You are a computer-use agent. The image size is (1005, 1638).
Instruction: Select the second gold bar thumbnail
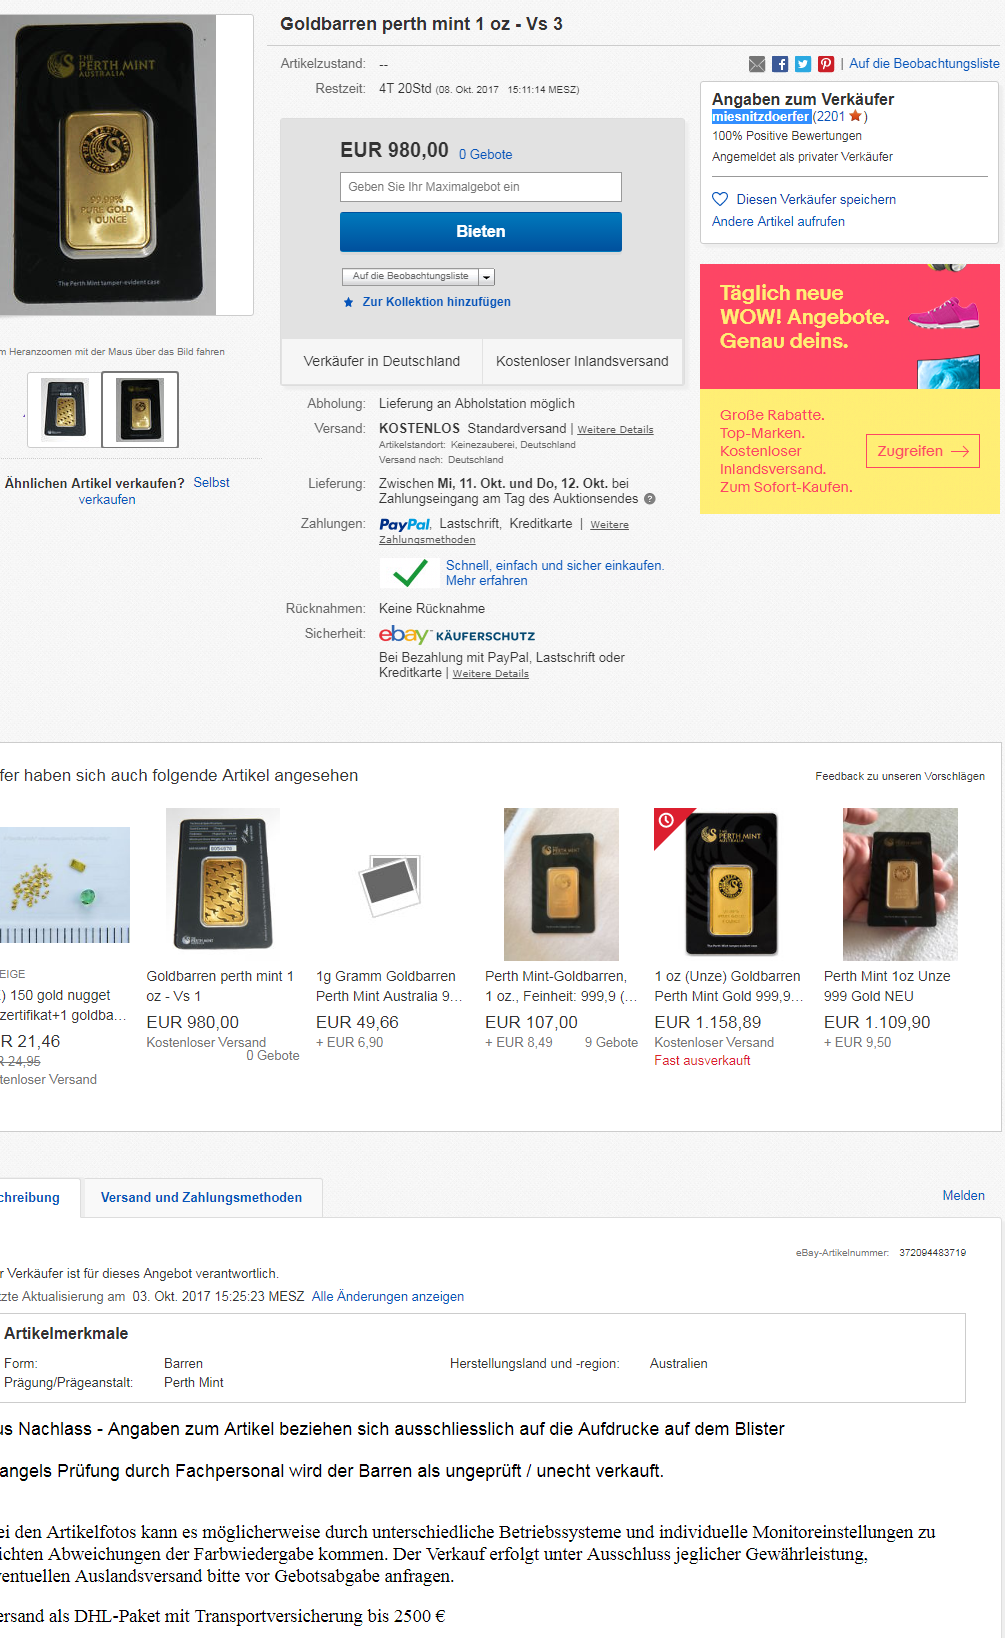140,409
